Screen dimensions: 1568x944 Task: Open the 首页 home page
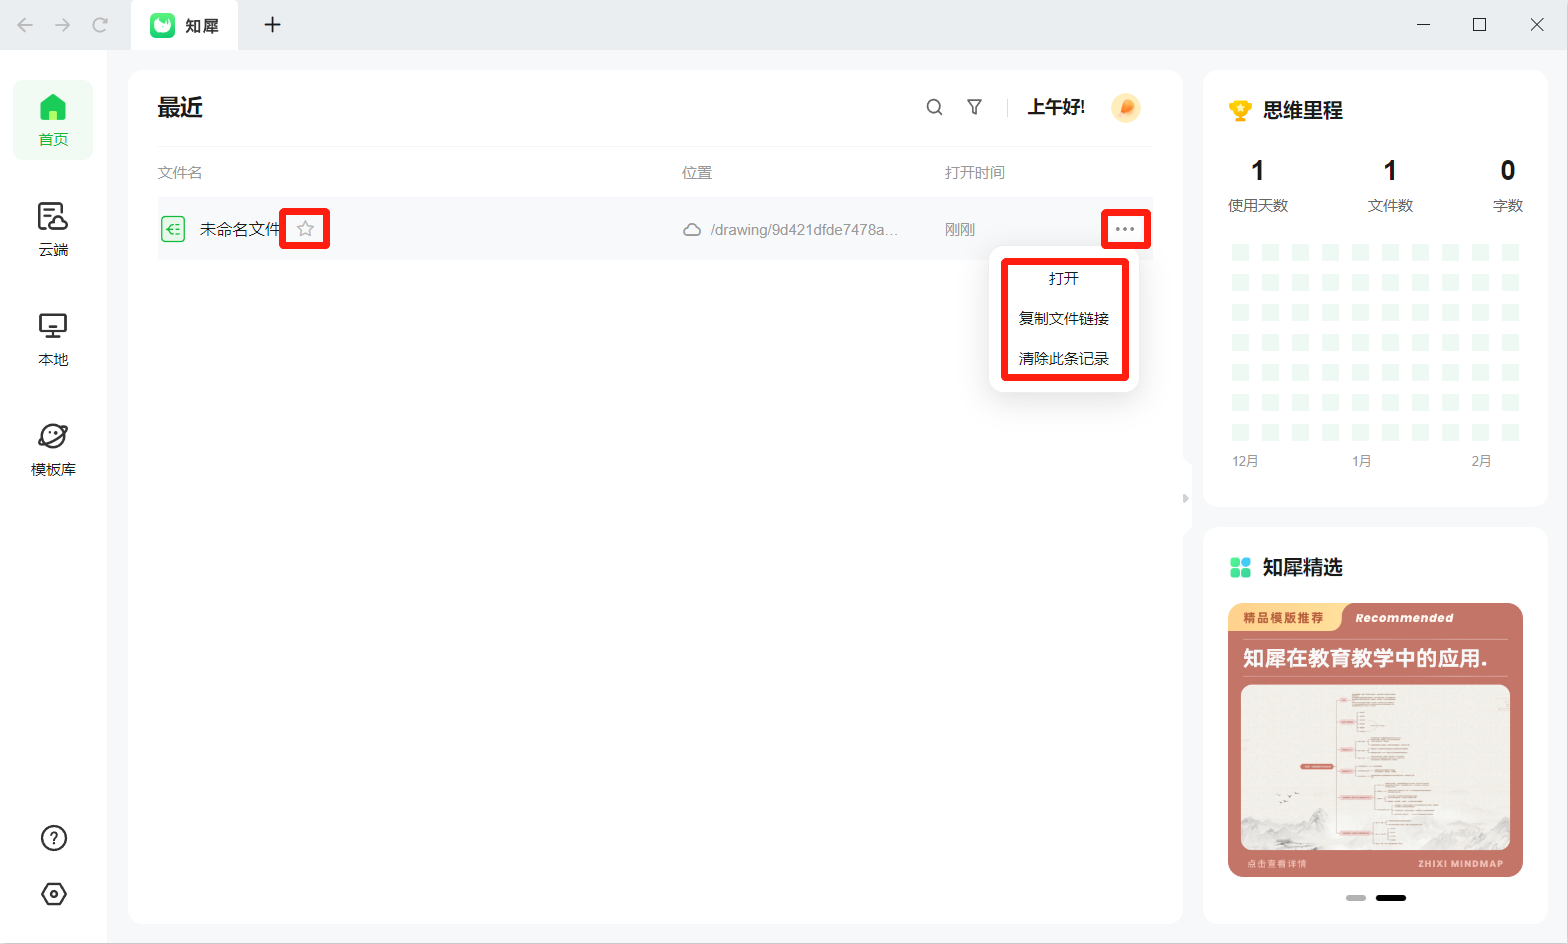coord(53,120)
